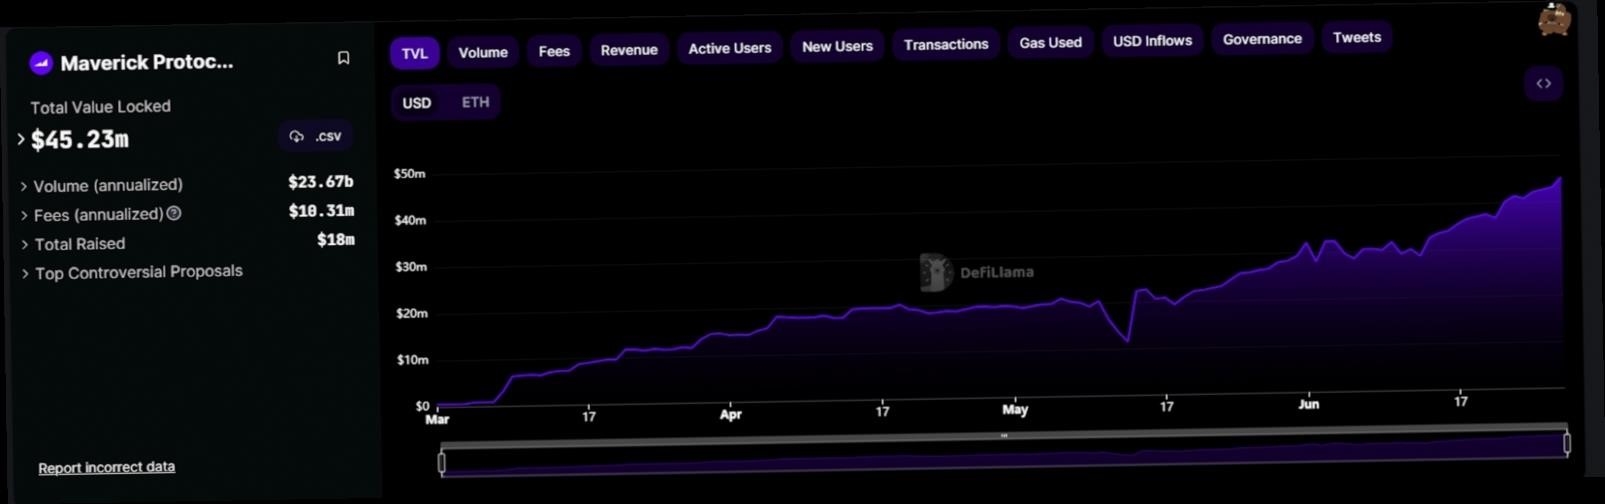Click the left handle of range slider

click(441, 462)
